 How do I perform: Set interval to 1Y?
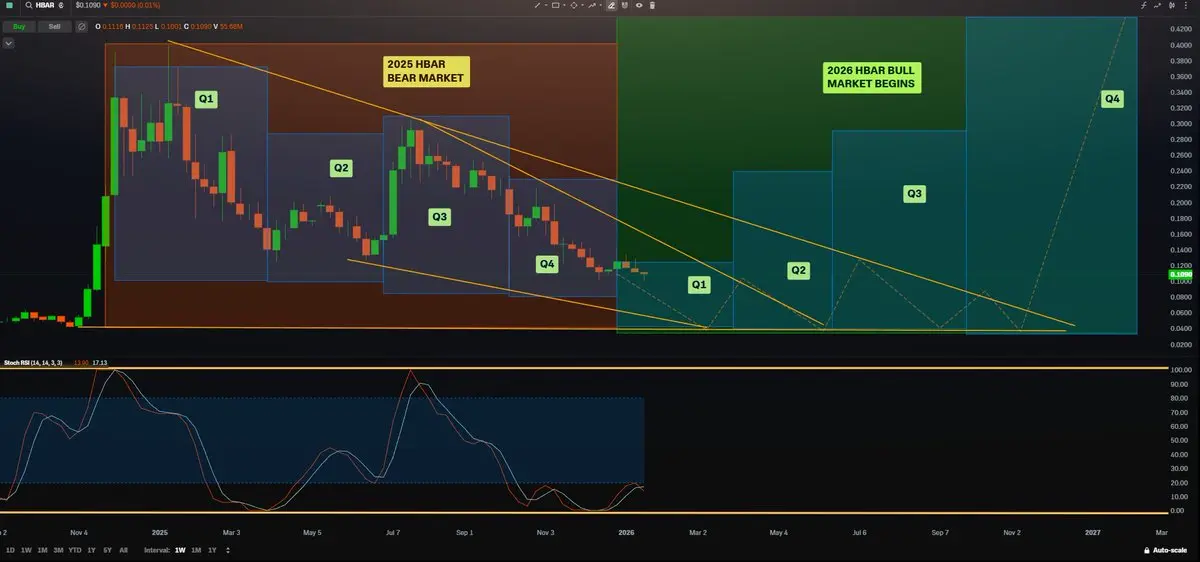point(212,550)
